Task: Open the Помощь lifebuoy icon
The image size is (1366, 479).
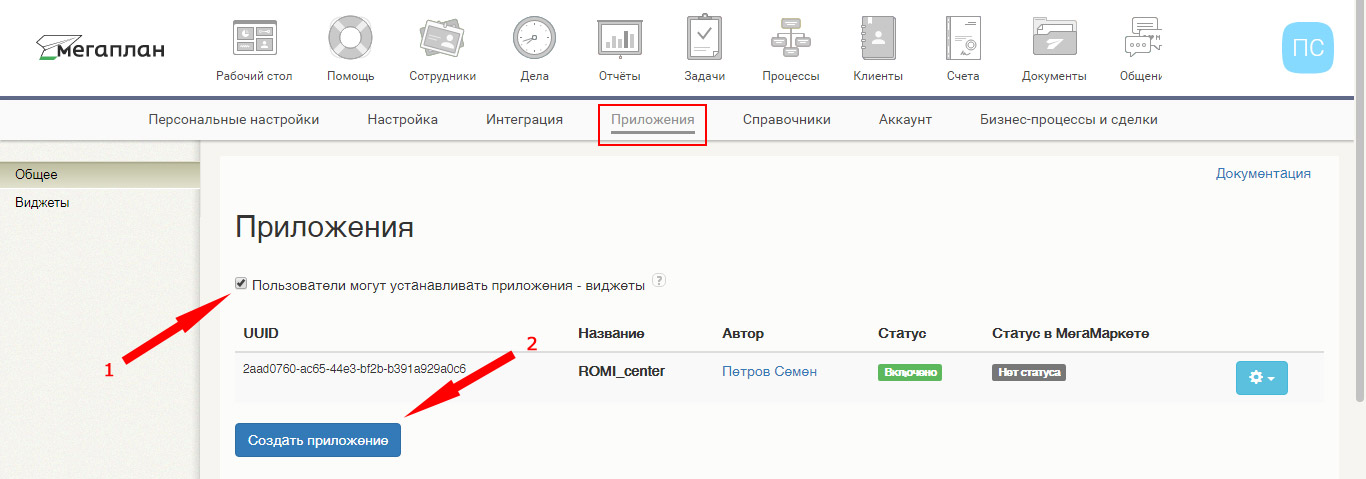Action: 350,39
